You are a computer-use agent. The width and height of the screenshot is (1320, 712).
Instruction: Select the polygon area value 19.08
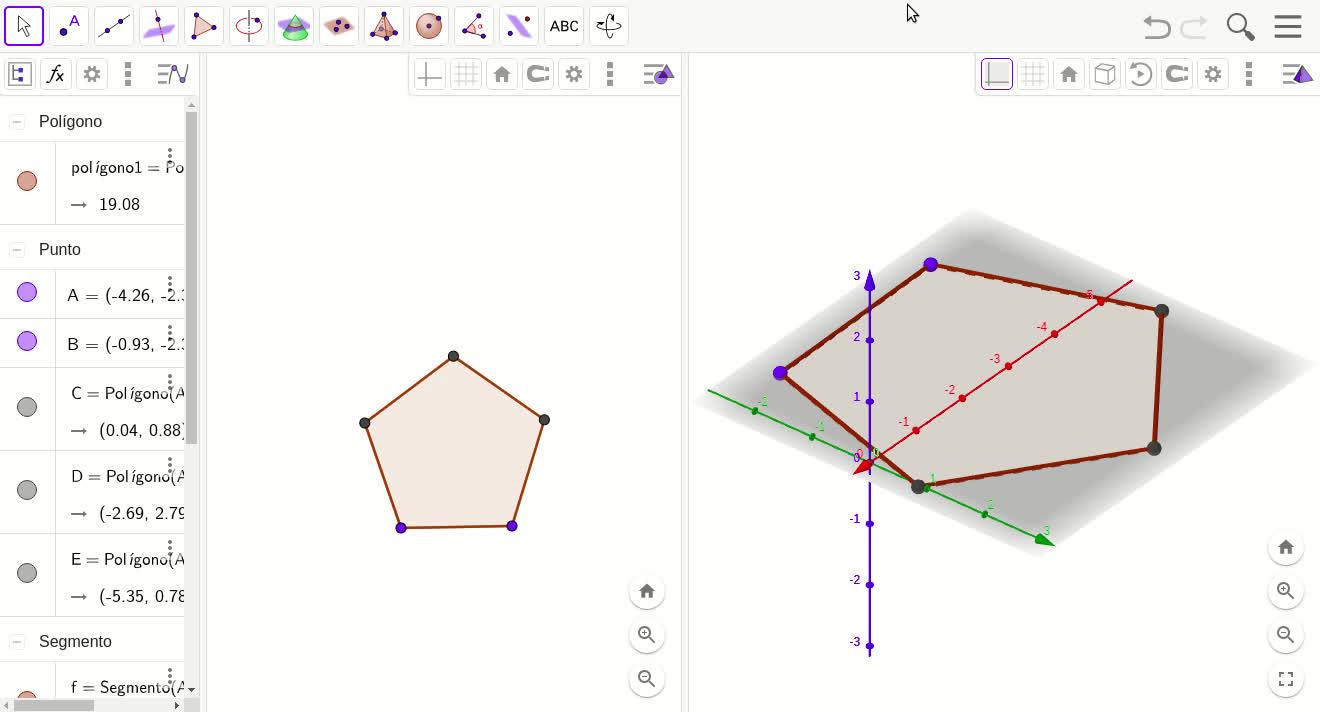tap(119, 204)
